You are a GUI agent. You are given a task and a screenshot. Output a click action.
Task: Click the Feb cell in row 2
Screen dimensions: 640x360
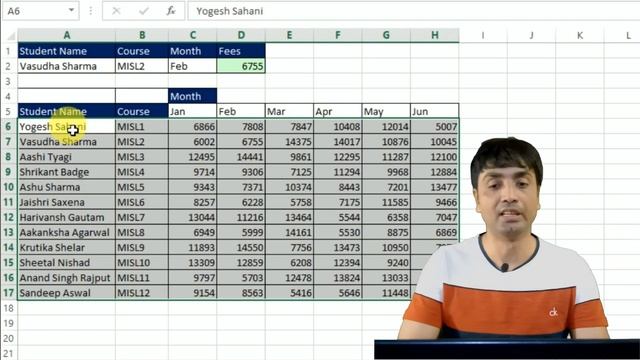pyautogui.click(x=193, y=66)
